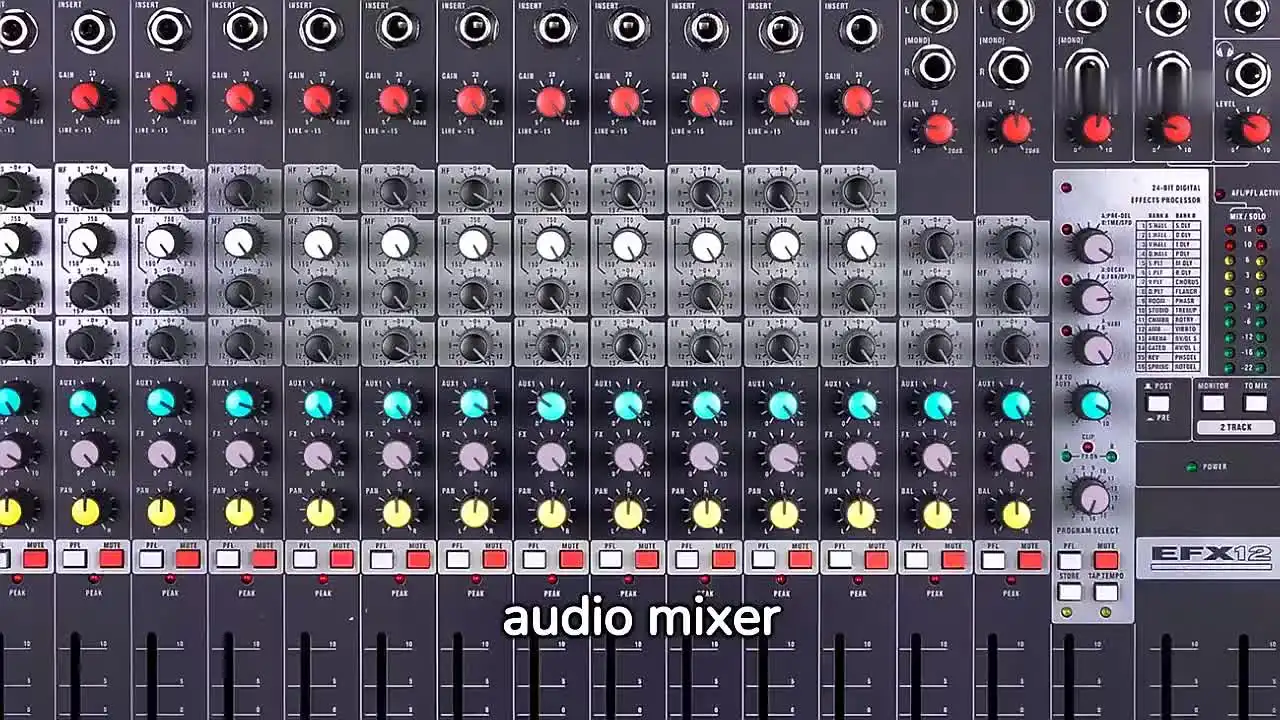Turn the A:PRE-DEL B:TIME/SPD effects knob
Image resolution: width=1280 pixels, height=720 pixels.
tap(1092, 247)
